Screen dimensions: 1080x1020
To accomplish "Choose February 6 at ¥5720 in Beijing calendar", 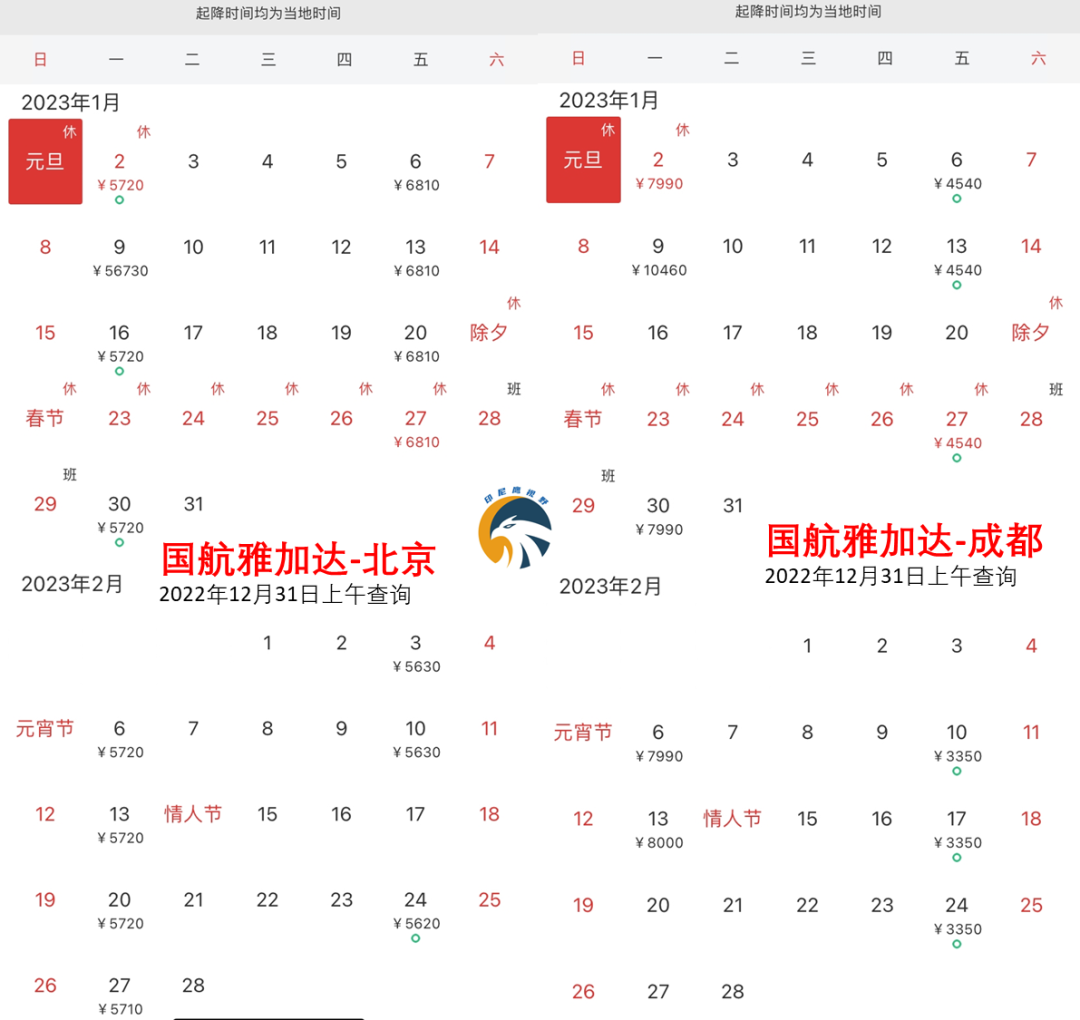I will tap(120, 738).
